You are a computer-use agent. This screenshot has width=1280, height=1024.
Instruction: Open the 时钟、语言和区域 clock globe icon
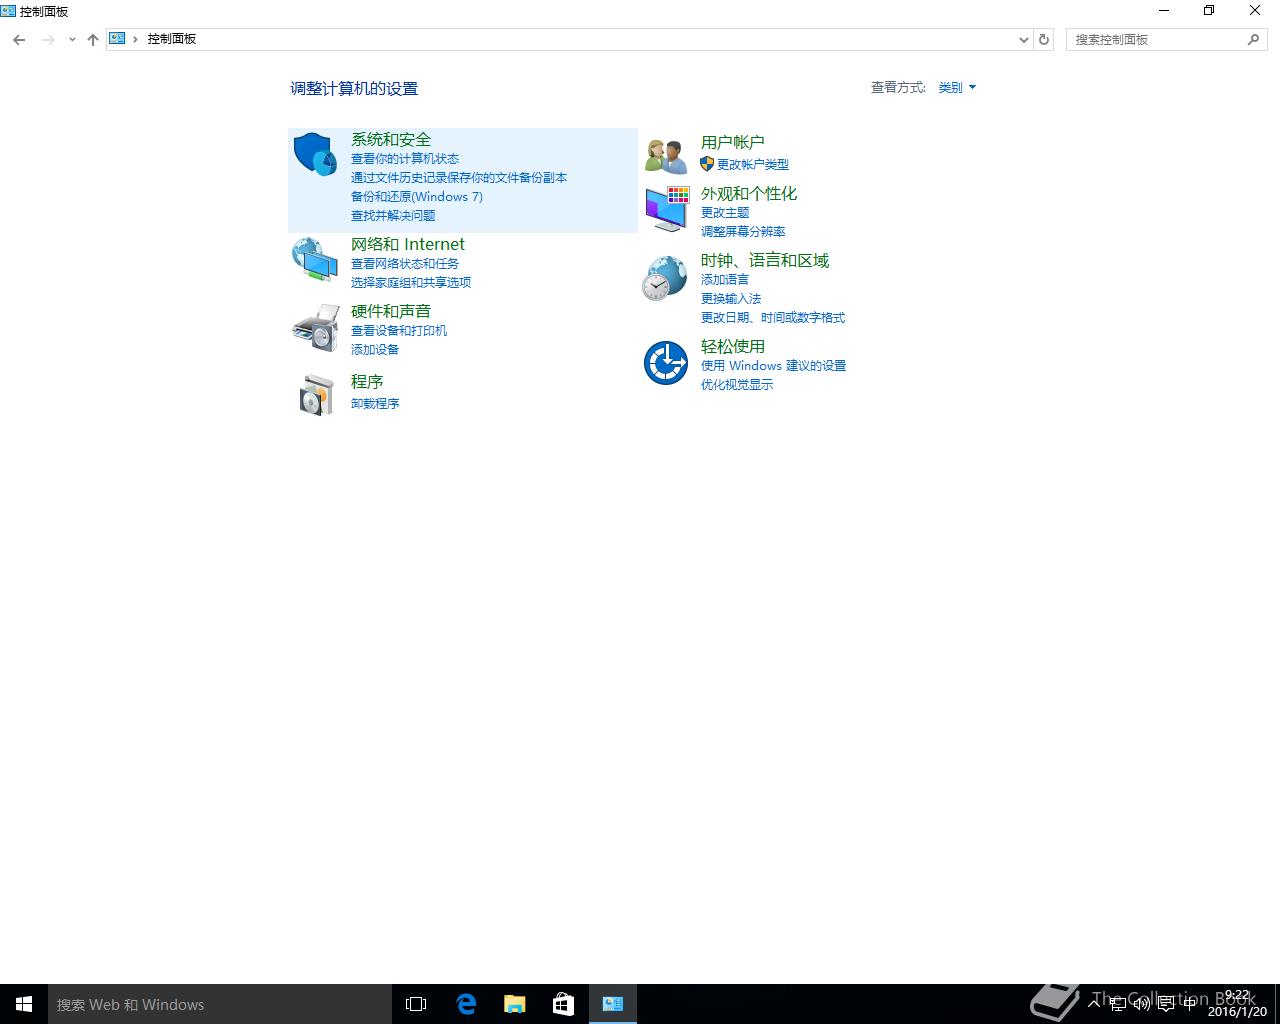pyautogui.click(x=664, y=278)
